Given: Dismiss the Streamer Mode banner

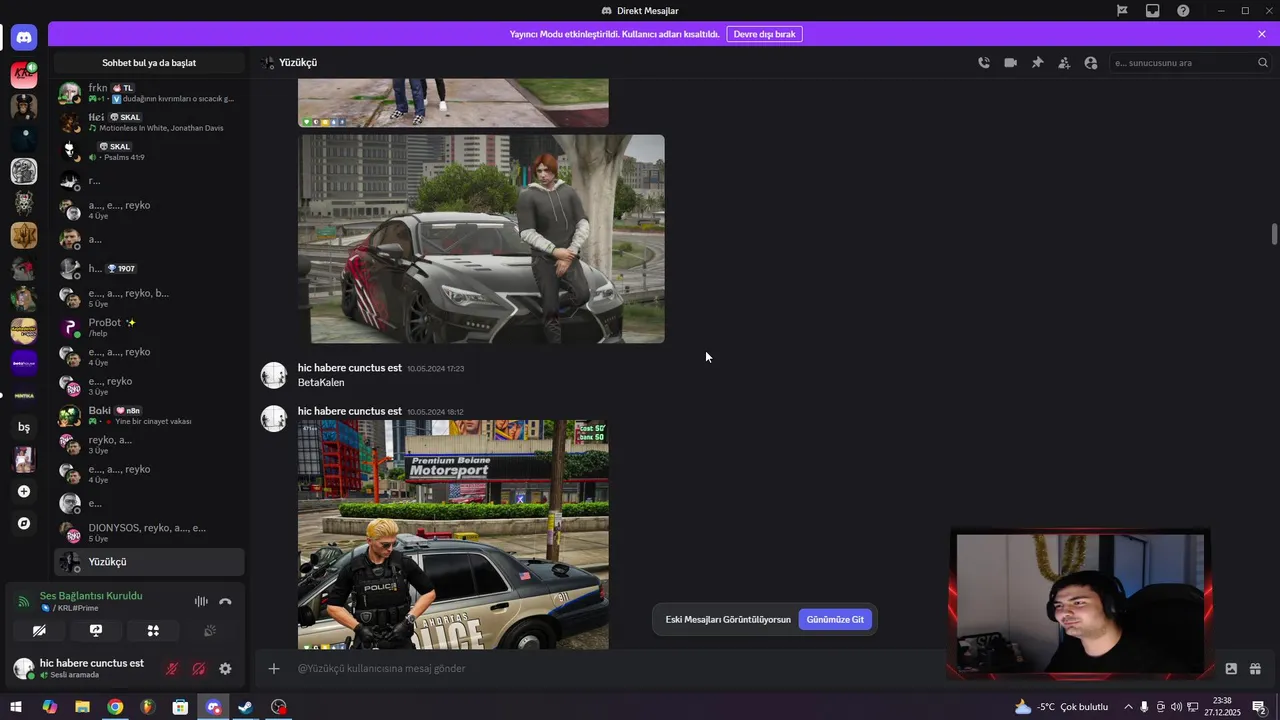Looking at the screenshot, I should pos(1262,34).
